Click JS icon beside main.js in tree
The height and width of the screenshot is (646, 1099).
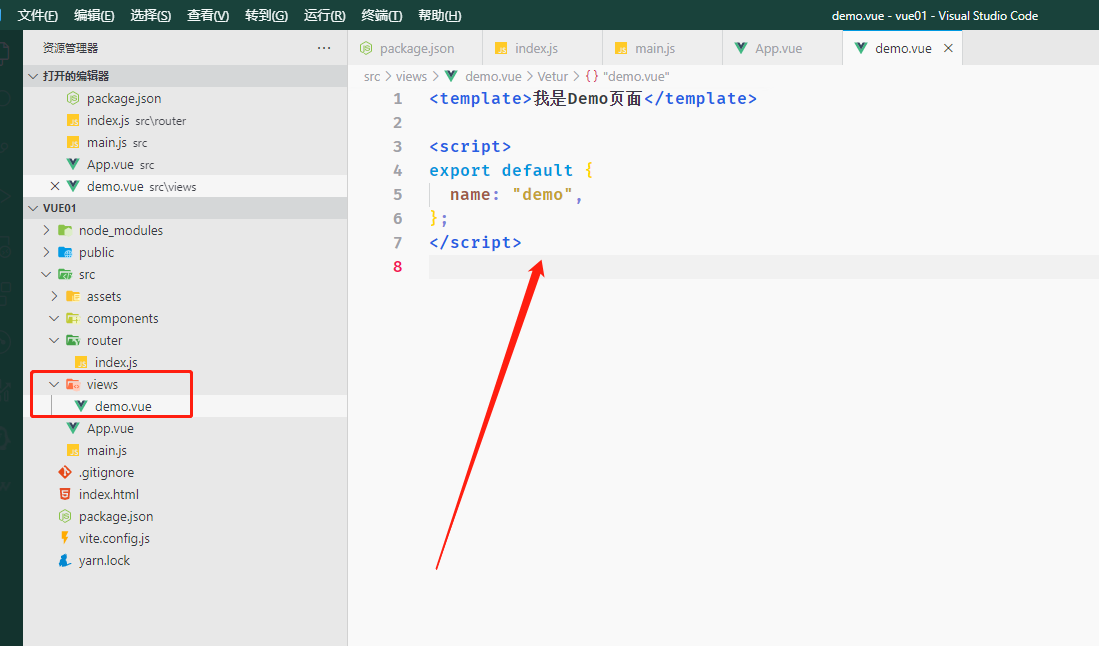tap(73, 451)
